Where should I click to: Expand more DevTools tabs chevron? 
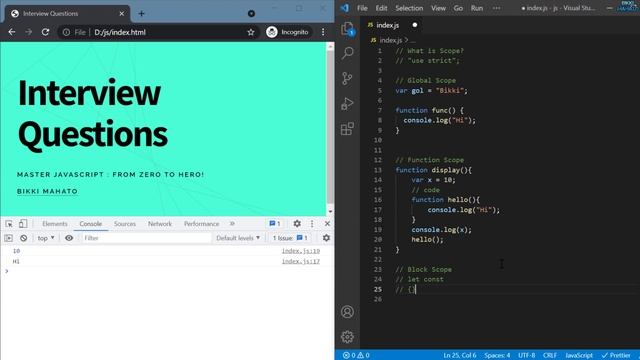pos(232,224)
